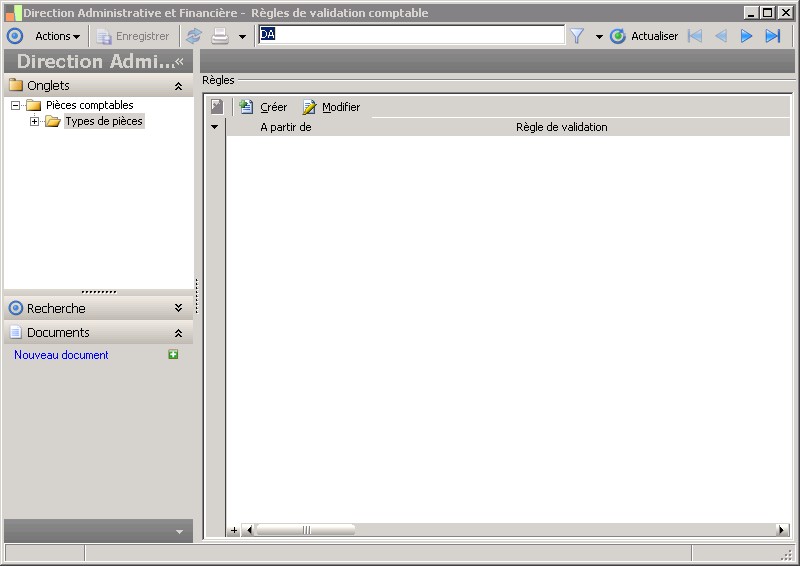Click the application icon in the title bar
The height and width of the screenshot is (566, 800).
tap(14, 13)
